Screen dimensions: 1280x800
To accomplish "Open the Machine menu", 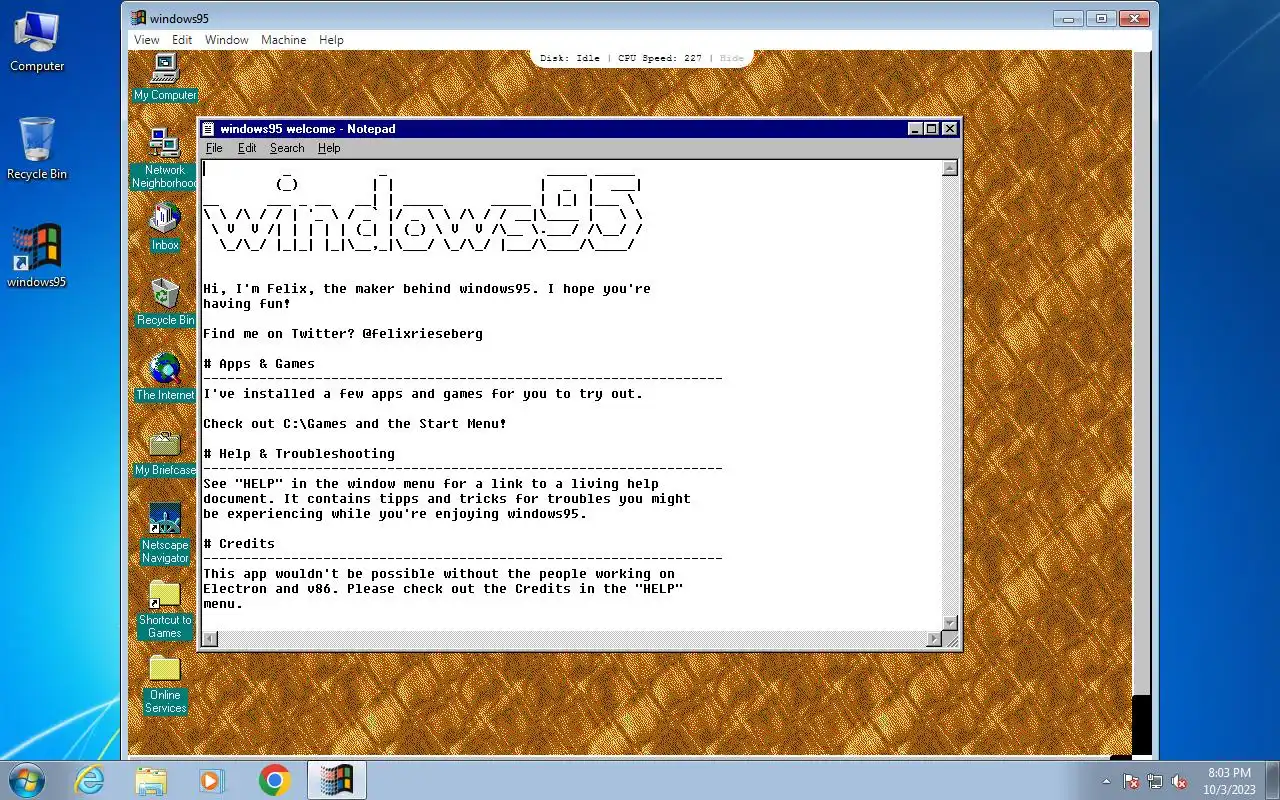I will click(x=284, y=40).
